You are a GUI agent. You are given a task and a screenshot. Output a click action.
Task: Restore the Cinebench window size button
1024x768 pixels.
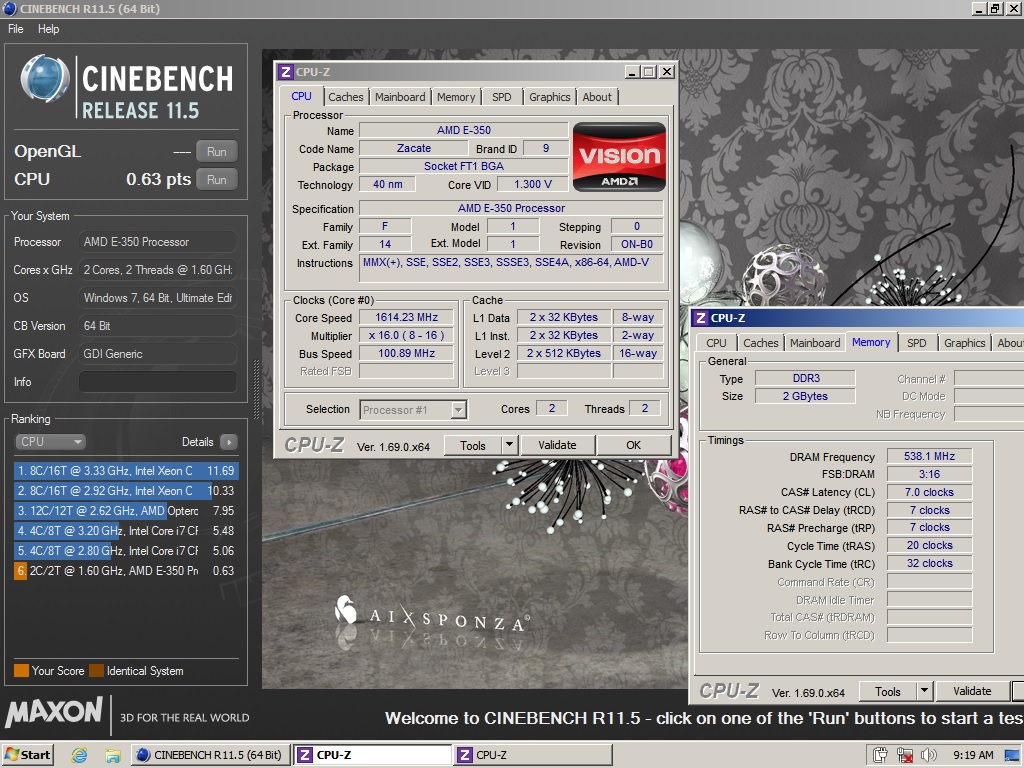(x=995, y=8)
